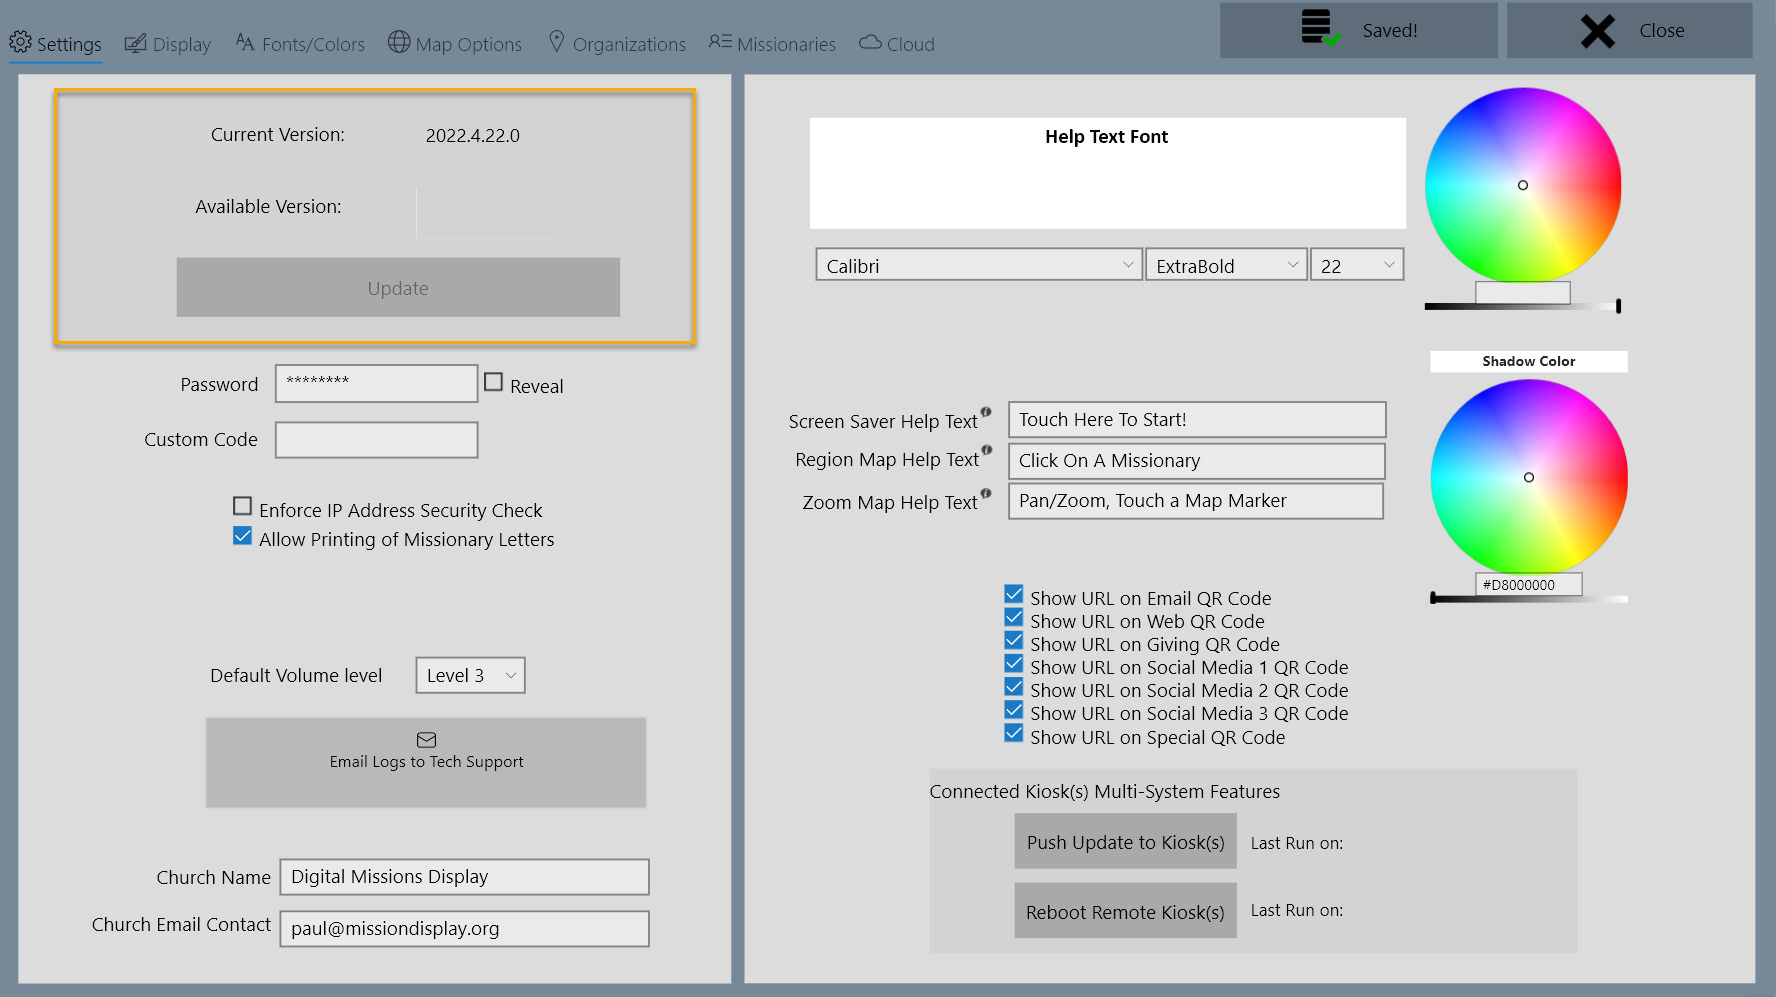Click the Display edit icon
Image resolution: width=1776 pixels, height=997 pixels.
tap(134, 42)
